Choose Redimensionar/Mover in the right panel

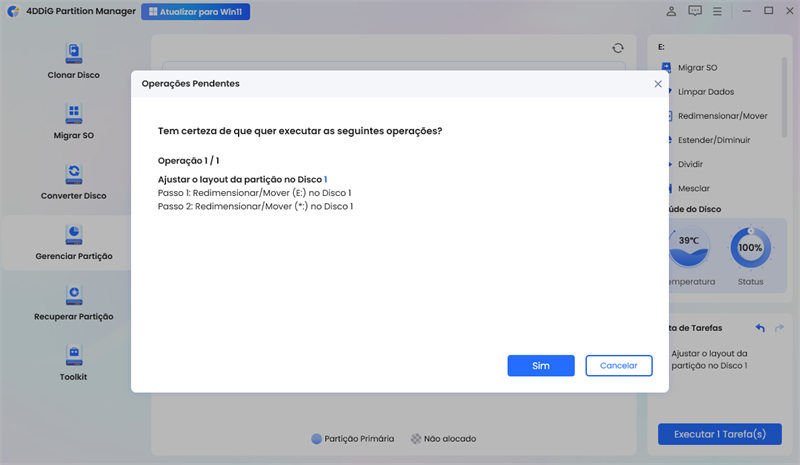coord(722,115)
